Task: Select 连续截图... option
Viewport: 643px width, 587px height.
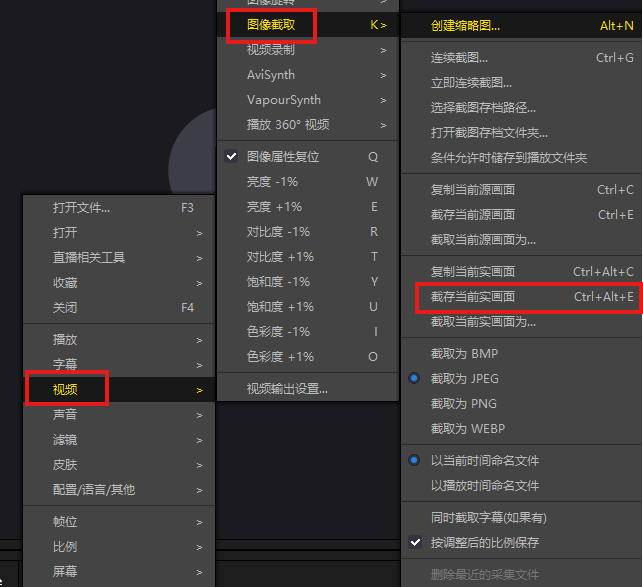Action: point(521,58)
